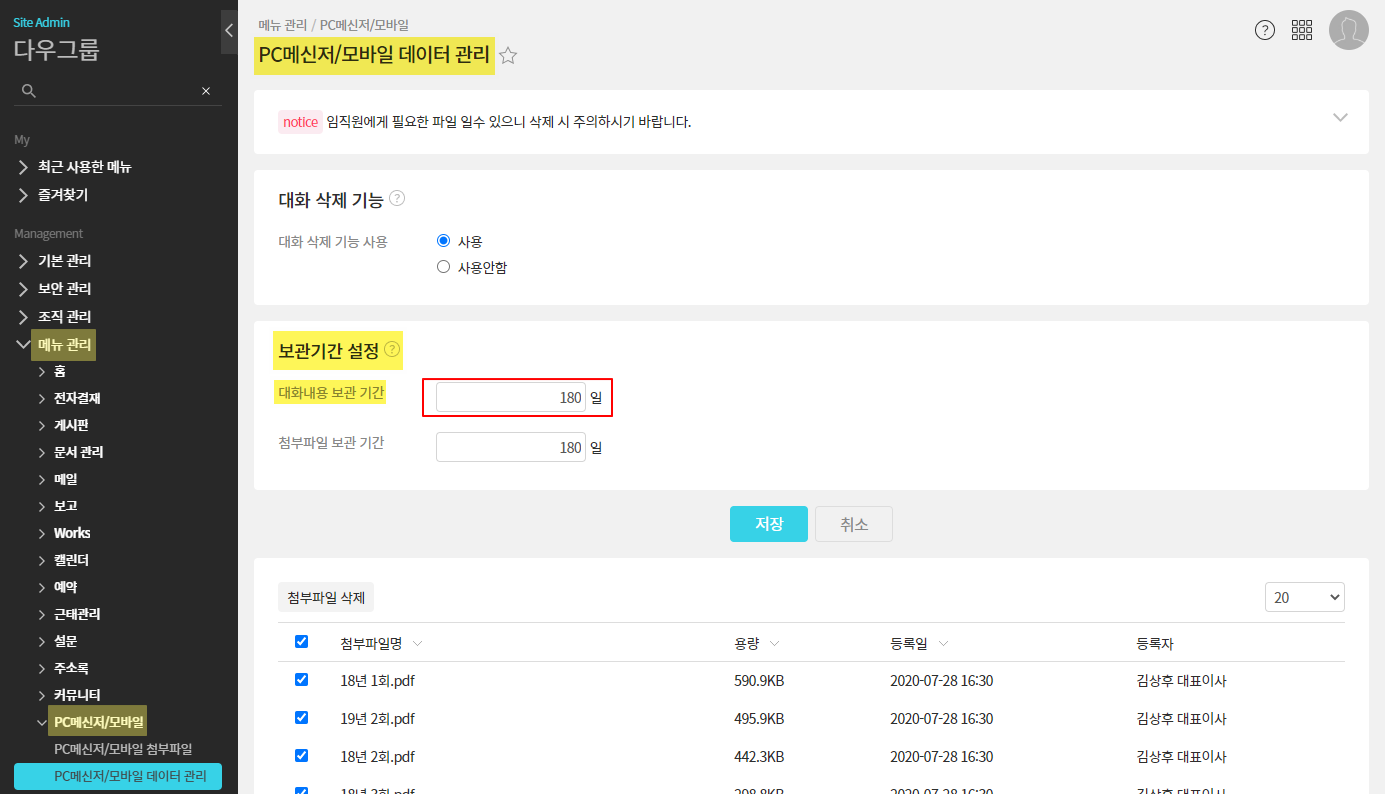1385x794 pixels.
Task: Open PC메신저/모바일 첨부파일 menu item
Action: tap(123, 748)
